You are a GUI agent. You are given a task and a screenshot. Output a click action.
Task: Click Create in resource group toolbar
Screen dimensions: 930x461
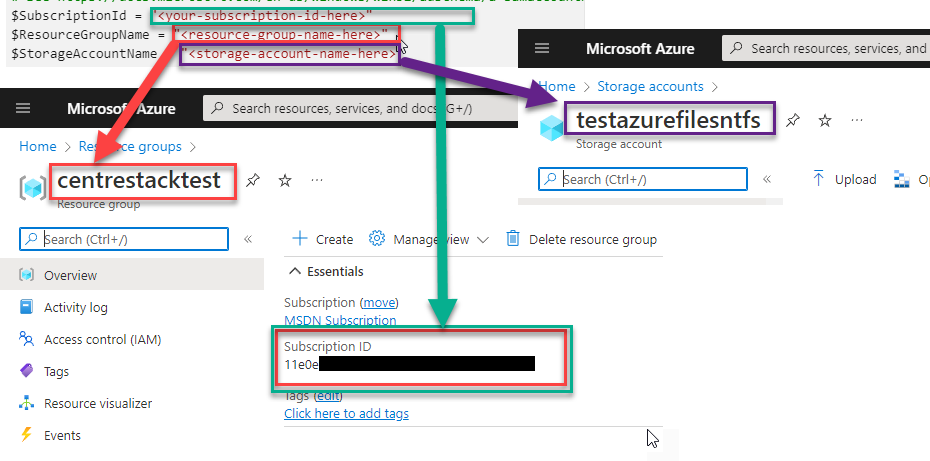(x=323, y=240)
